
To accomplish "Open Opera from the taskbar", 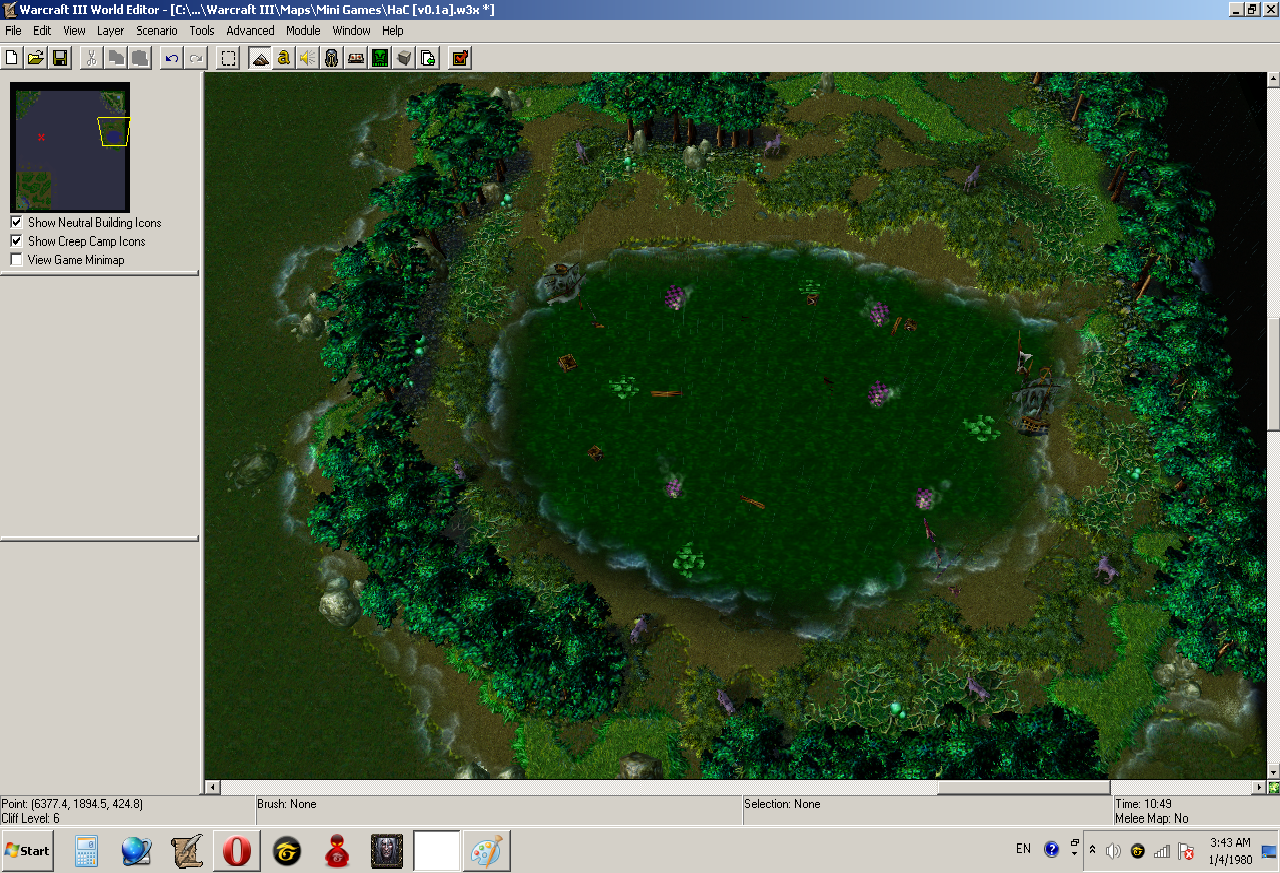I will (237, 851).
